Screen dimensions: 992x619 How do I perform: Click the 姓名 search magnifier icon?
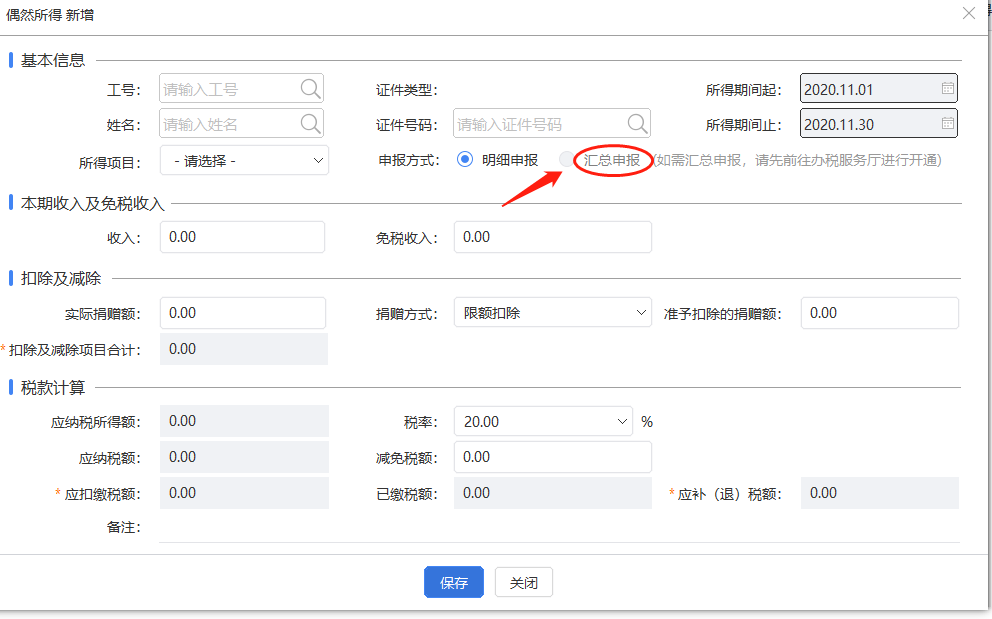tap(311, 124)
